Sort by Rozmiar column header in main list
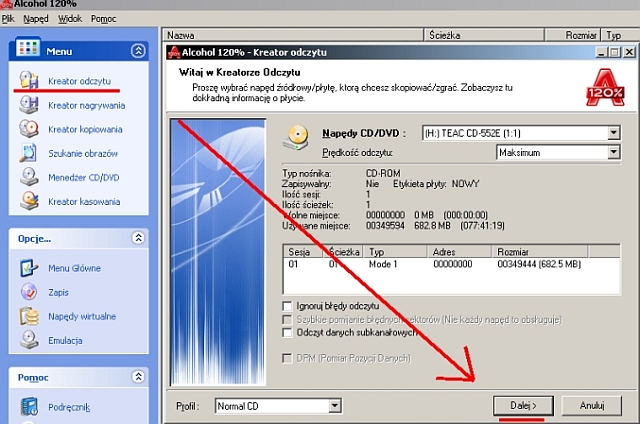 572,35
